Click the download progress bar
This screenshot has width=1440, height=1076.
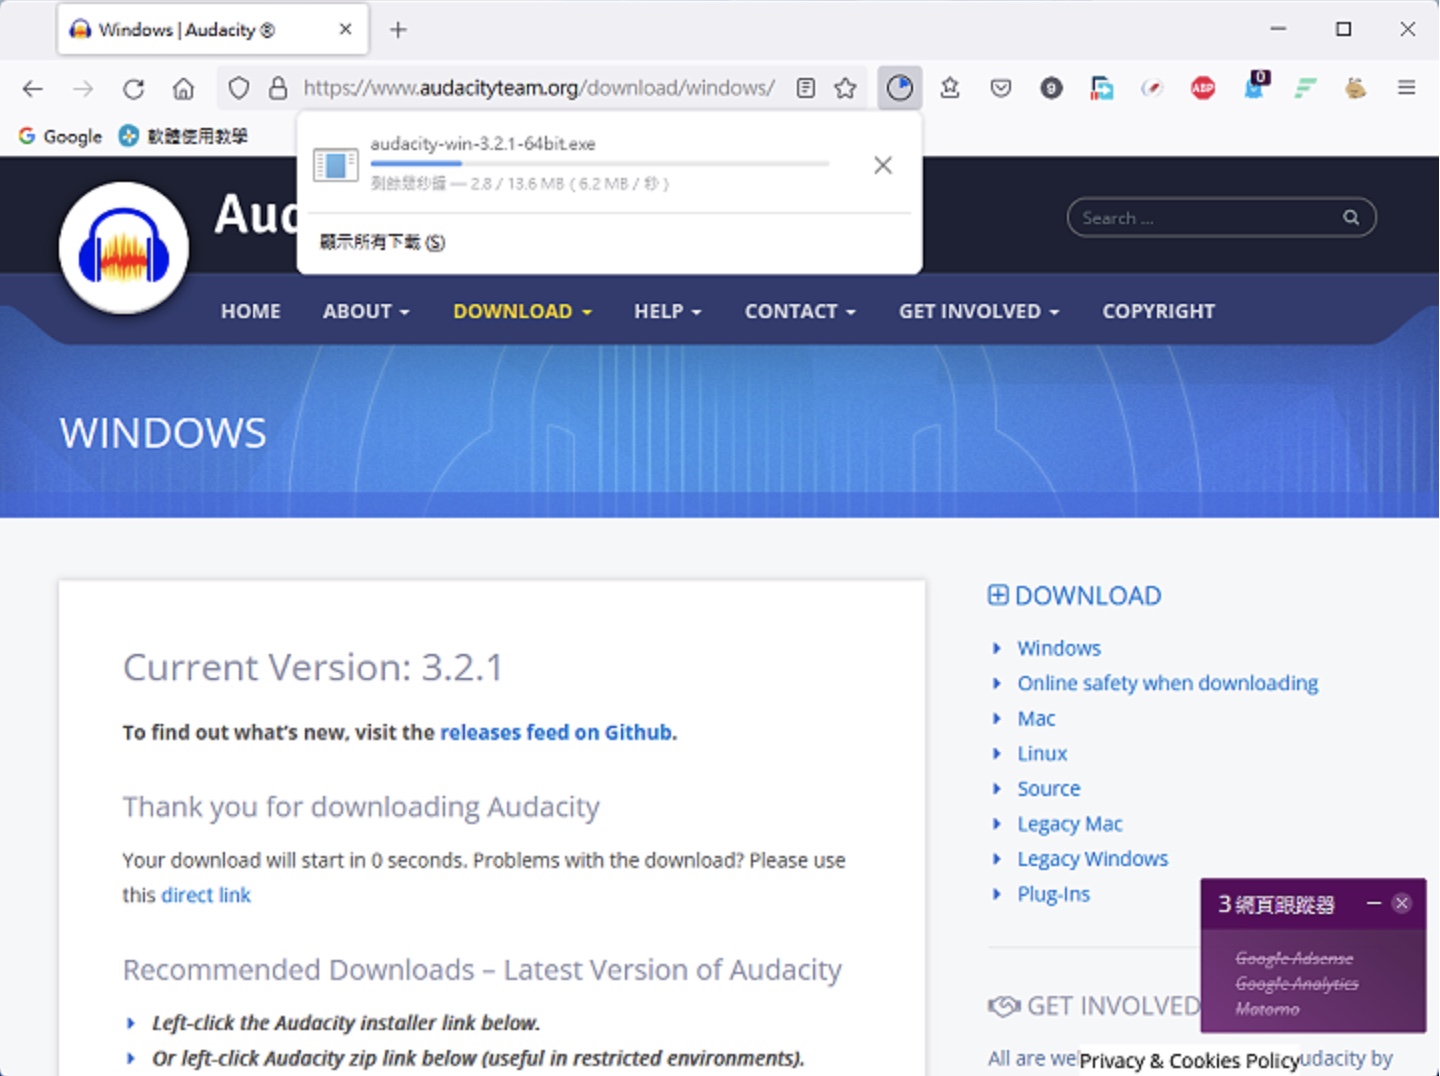600,163
